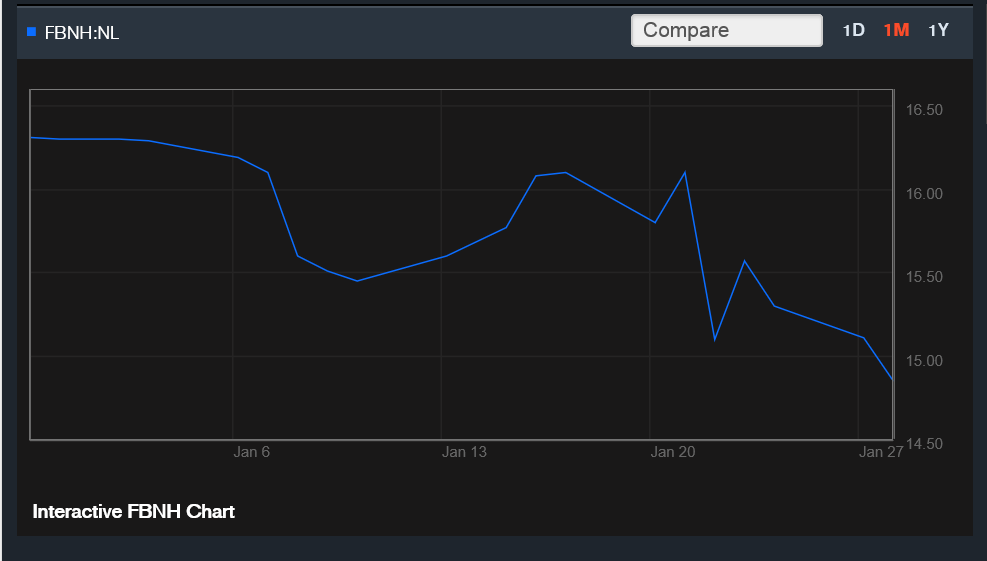Click the 15.00 price axis label
This screenshot has width=987, height=561.
click(x=924, y=360)
